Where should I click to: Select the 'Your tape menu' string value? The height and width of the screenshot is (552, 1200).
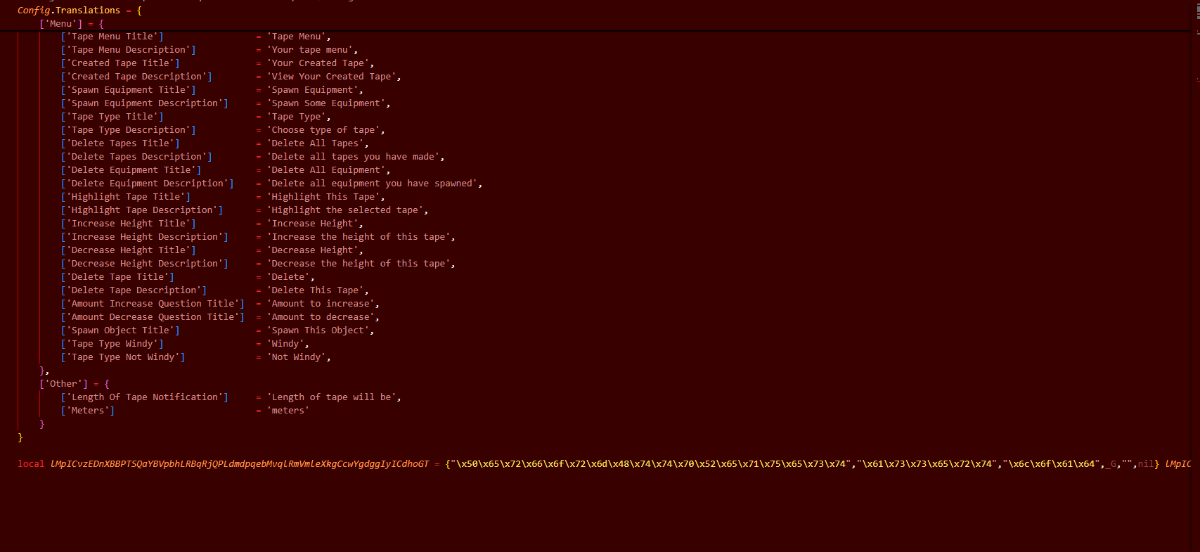tap(310, 50)
